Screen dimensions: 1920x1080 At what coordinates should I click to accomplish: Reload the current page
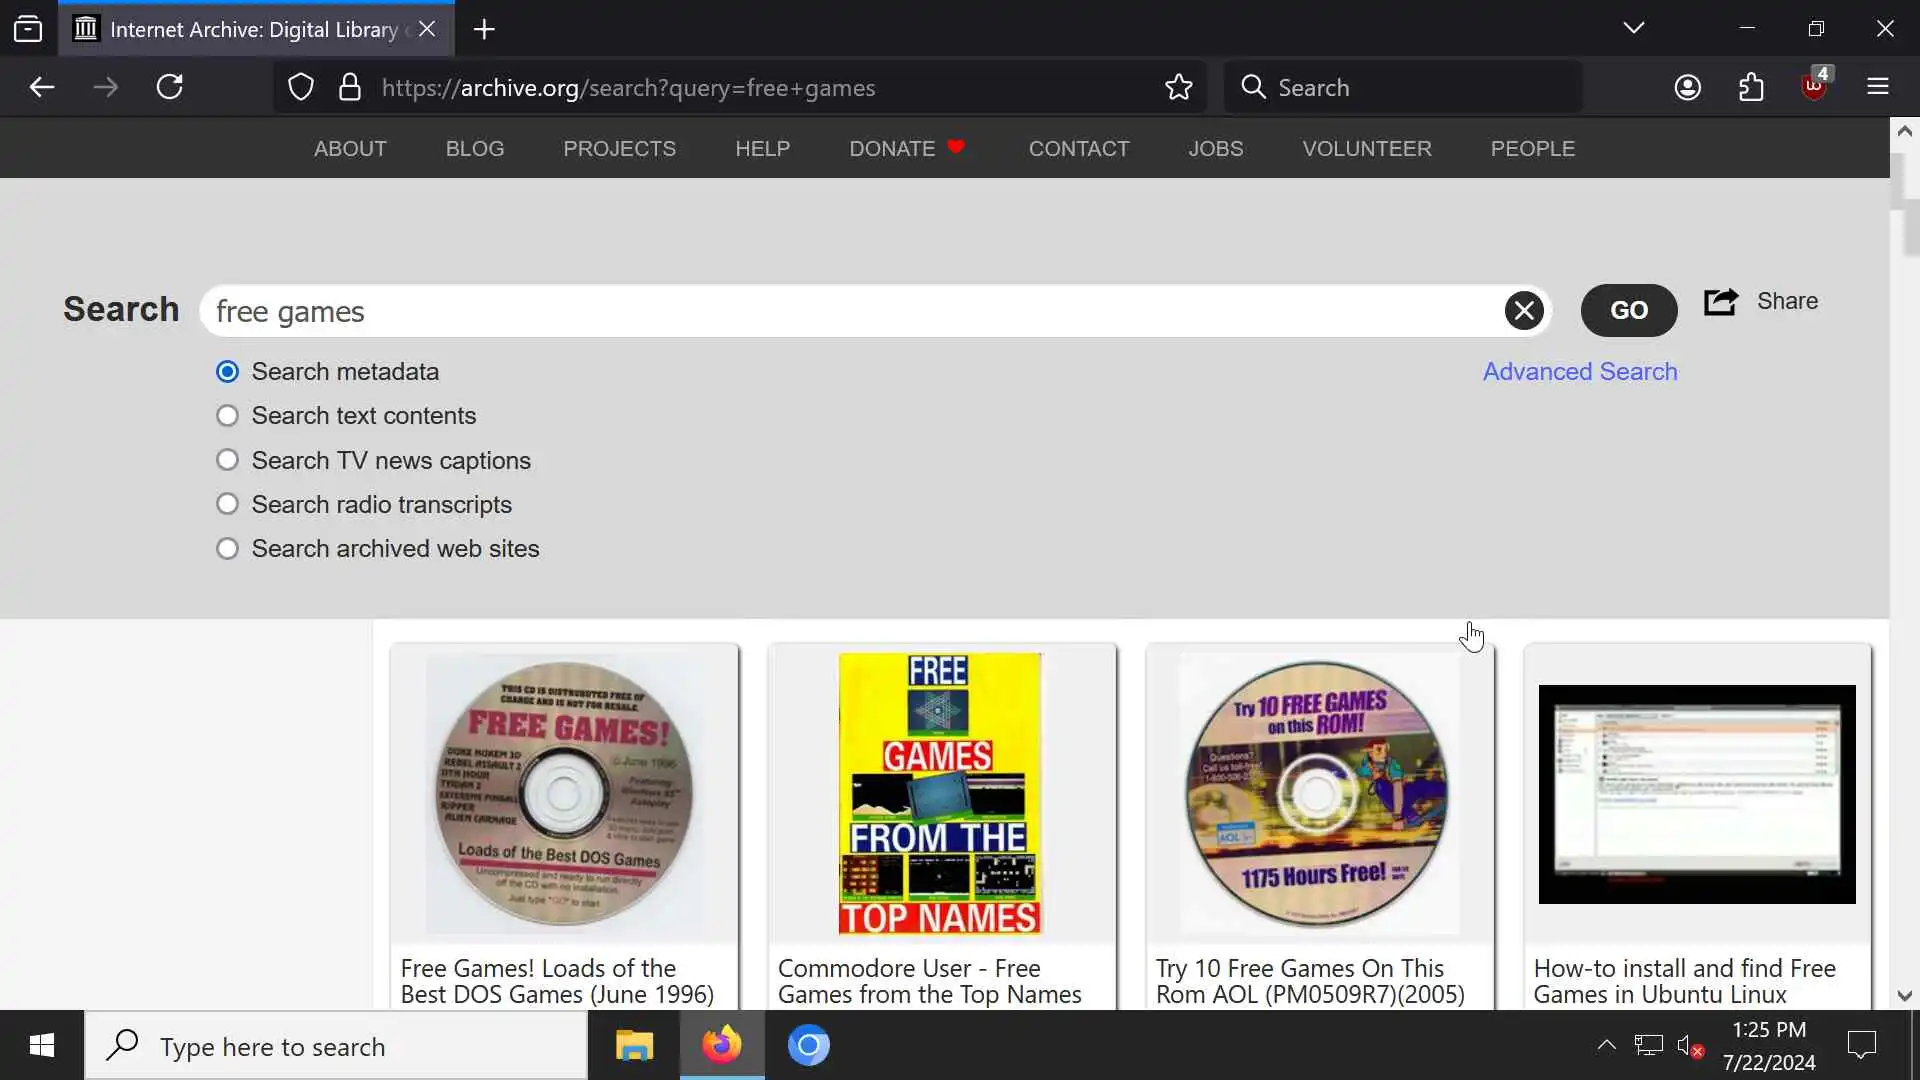click(x=170, y=88)
